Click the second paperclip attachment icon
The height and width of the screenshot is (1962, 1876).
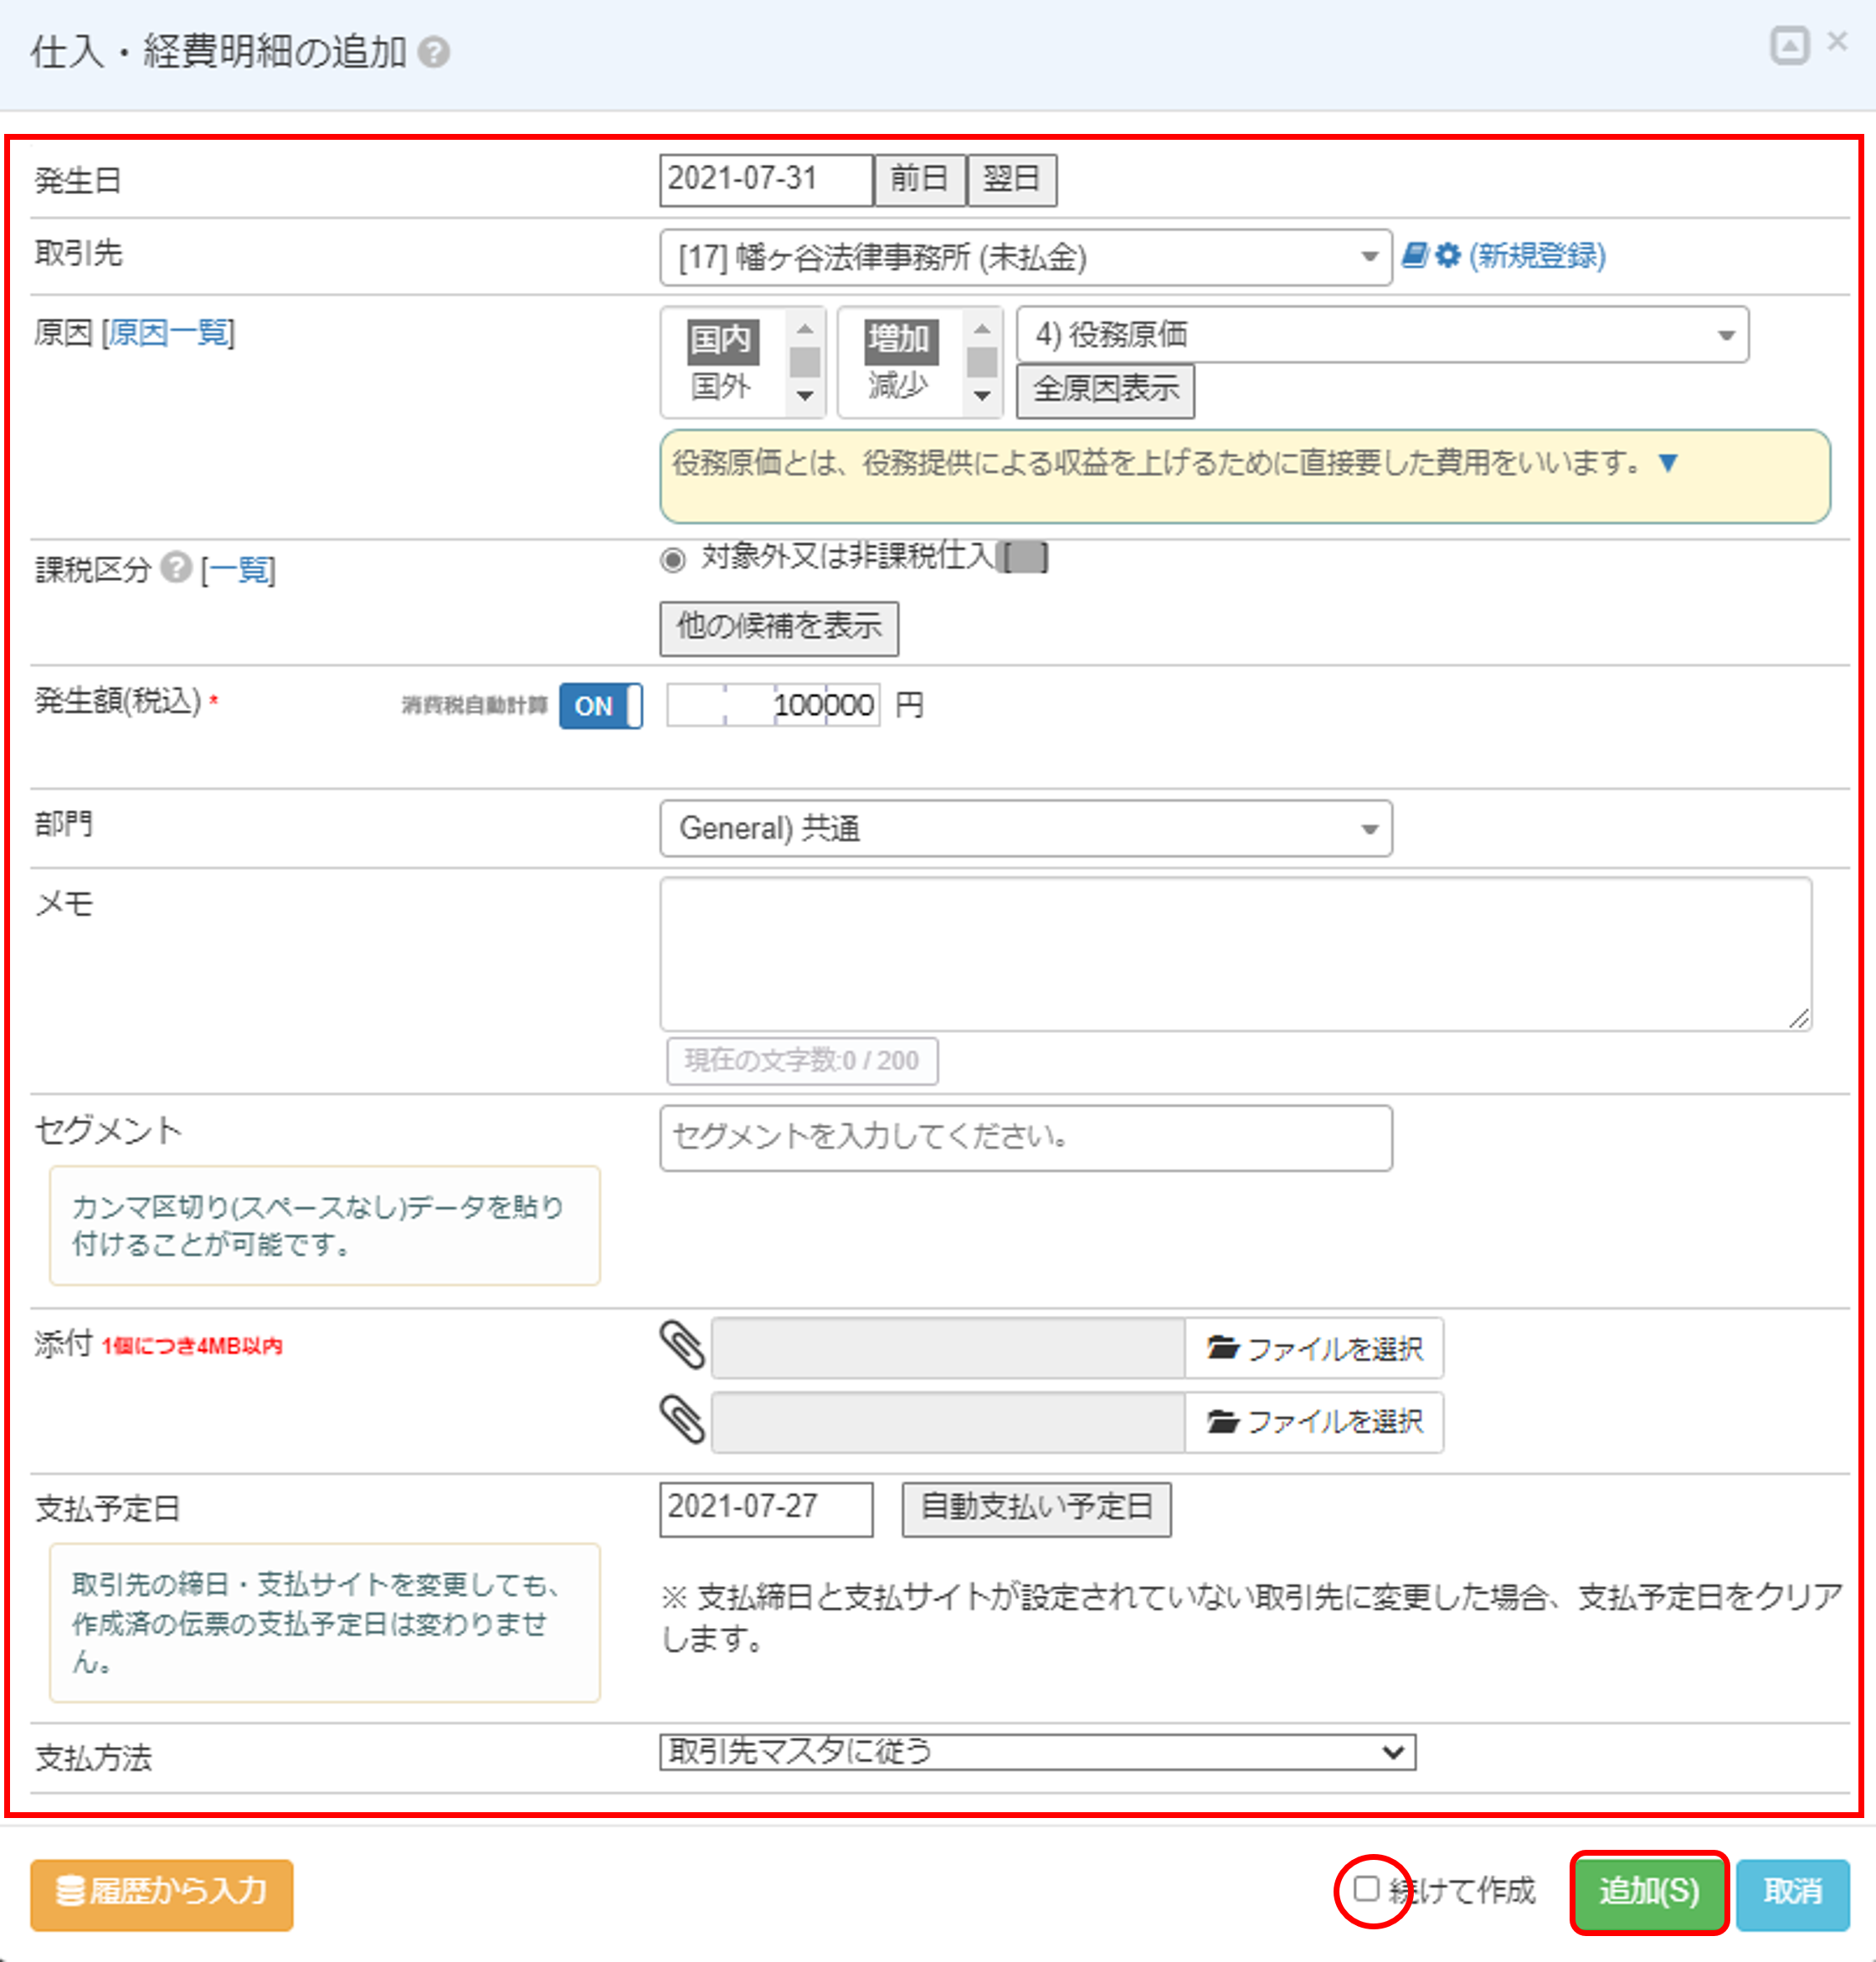[x=682, y=1419]
